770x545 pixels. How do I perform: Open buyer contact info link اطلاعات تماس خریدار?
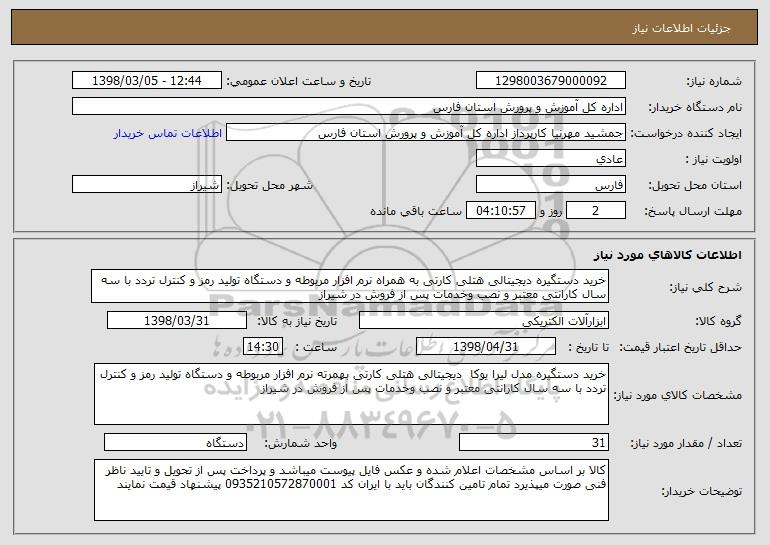[167, 134]
